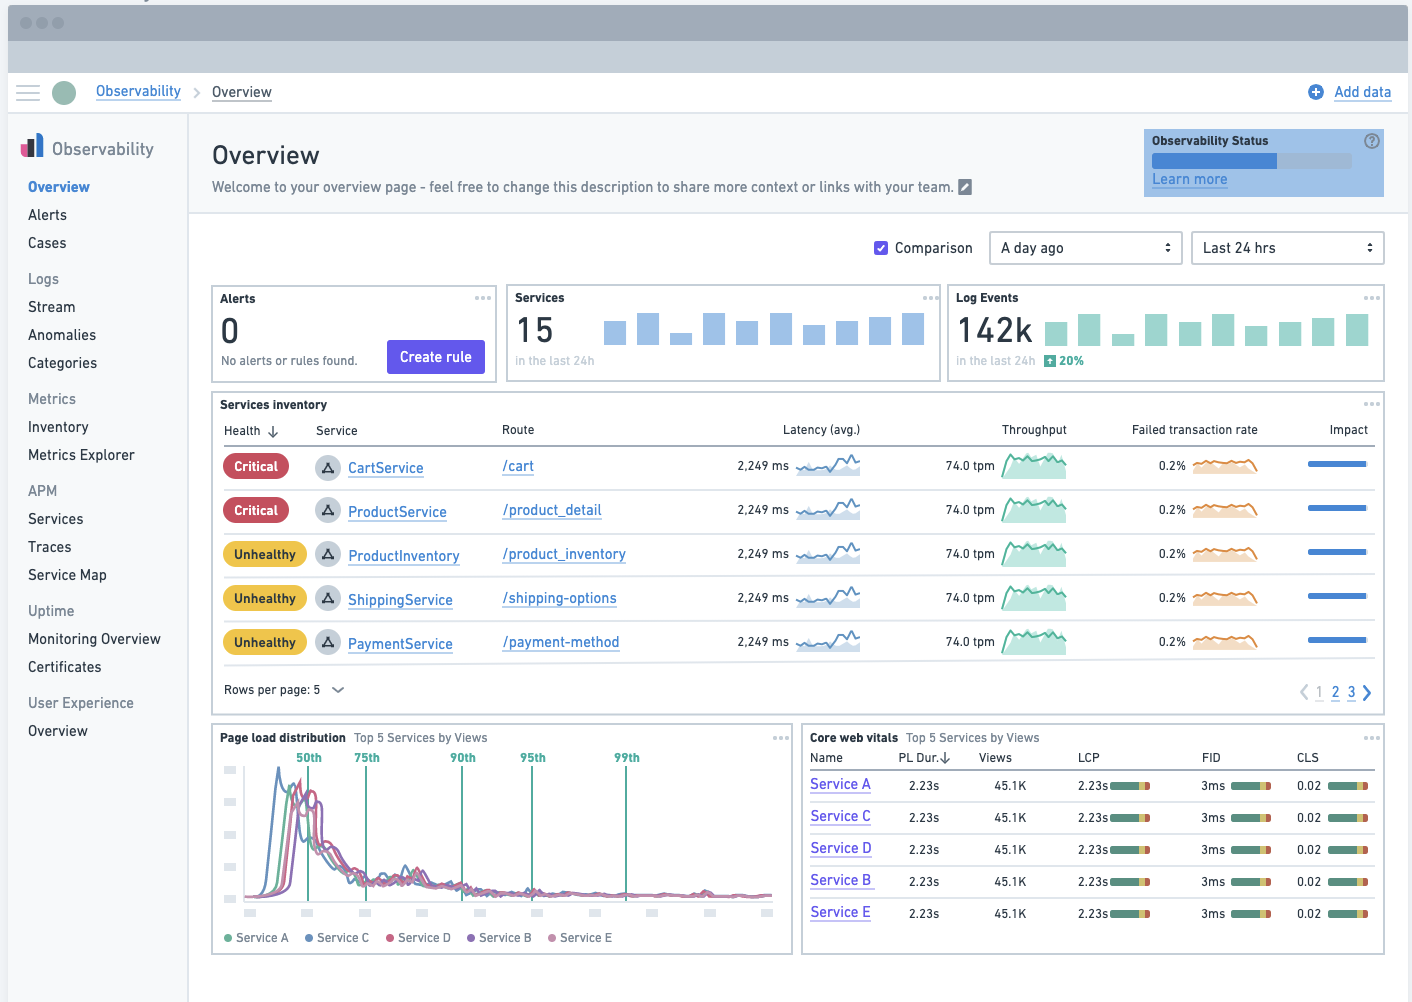This screenshot has width=1412, height=1002.
Task: Open Certificates under Uptime
Action: (x=65, y=667)
